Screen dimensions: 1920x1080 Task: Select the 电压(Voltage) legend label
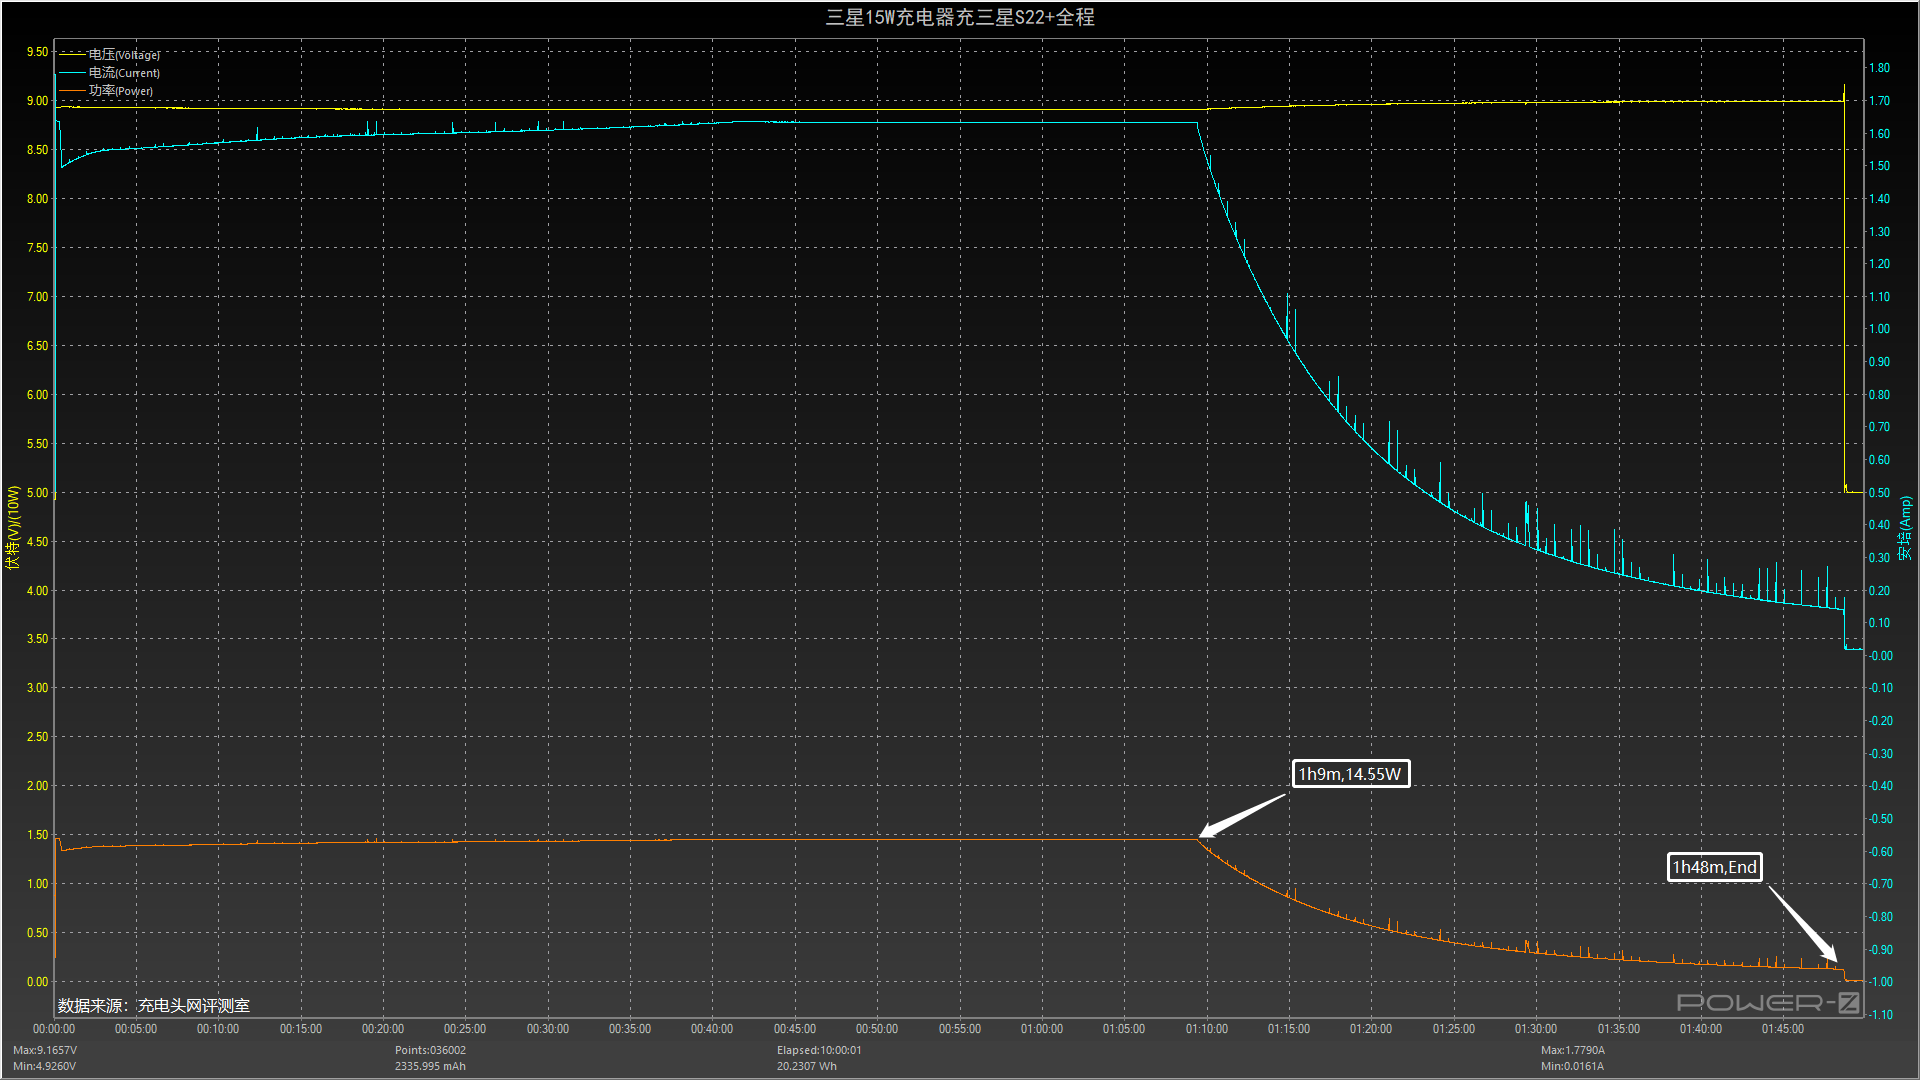(x=124, y=55)
